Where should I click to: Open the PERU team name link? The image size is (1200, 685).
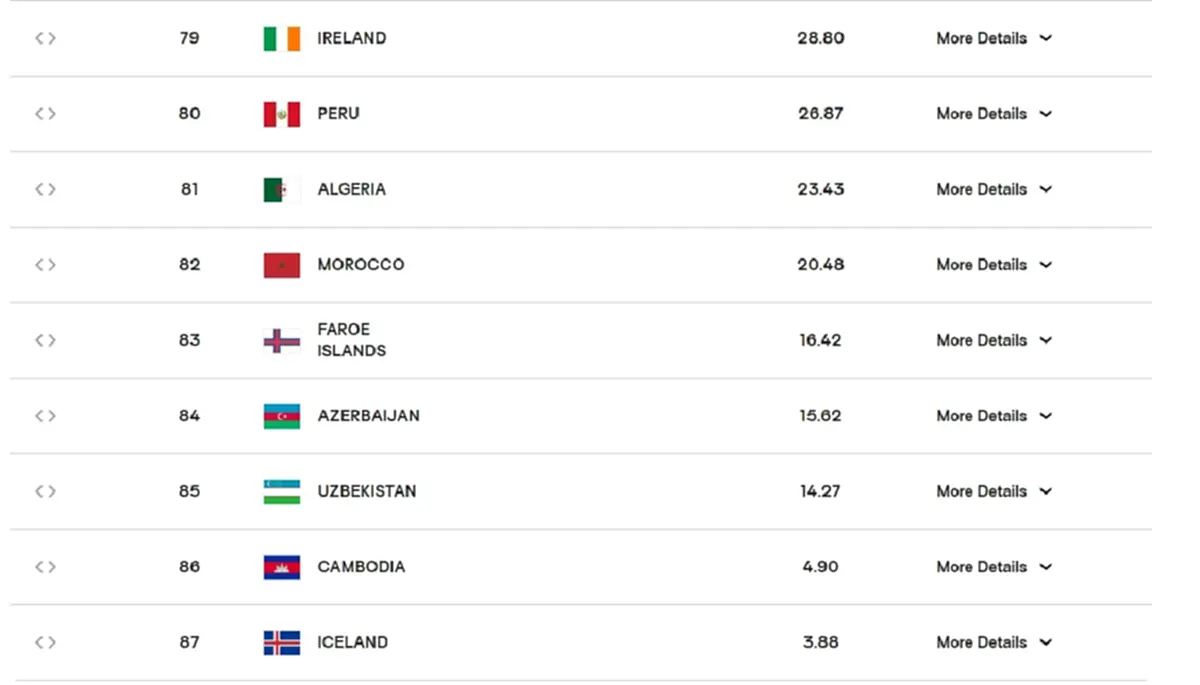pos(338,114)
